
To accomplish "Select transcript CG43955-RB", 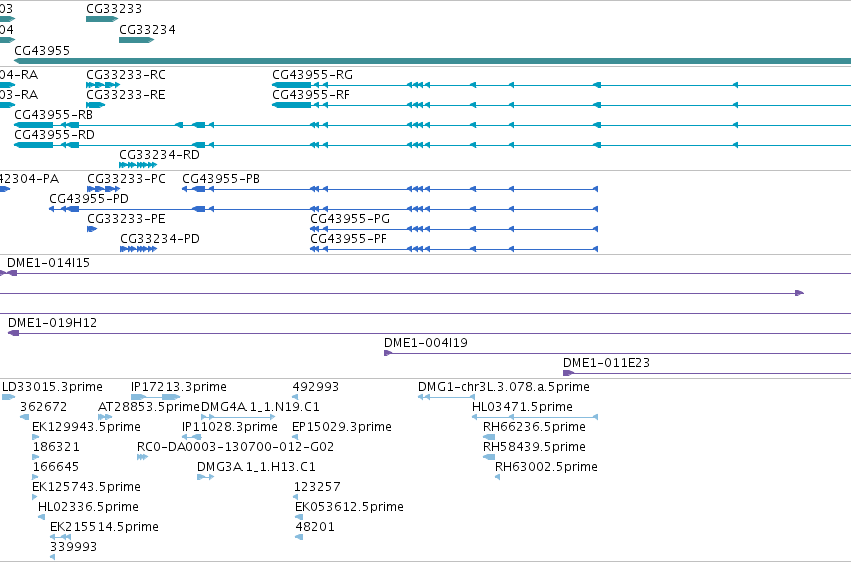I will pos(53,114).
